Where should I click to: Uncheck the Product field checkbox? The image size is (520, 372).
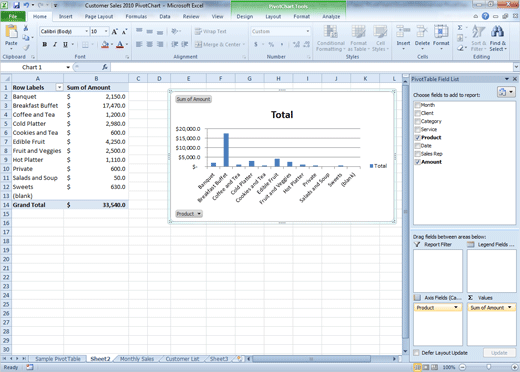[x=417, y=137]
